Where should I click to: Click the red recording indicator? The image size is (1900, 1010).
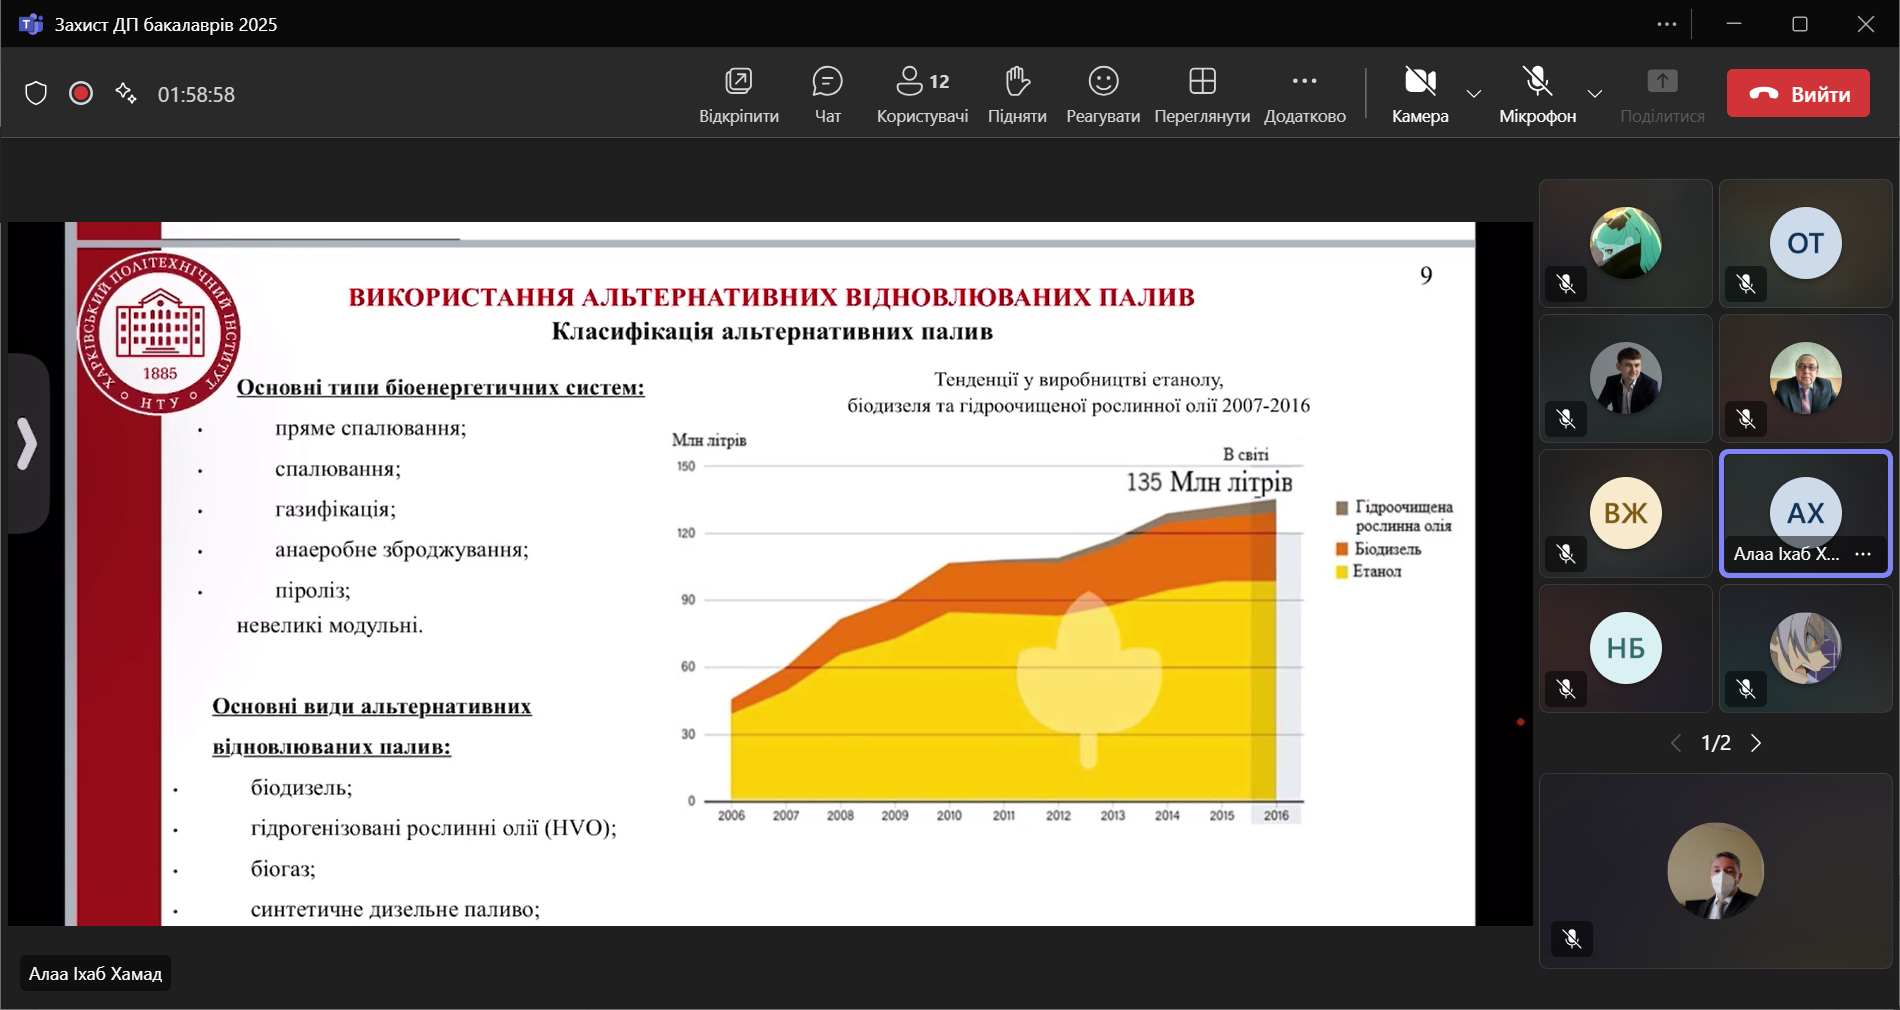coord(81,94)
